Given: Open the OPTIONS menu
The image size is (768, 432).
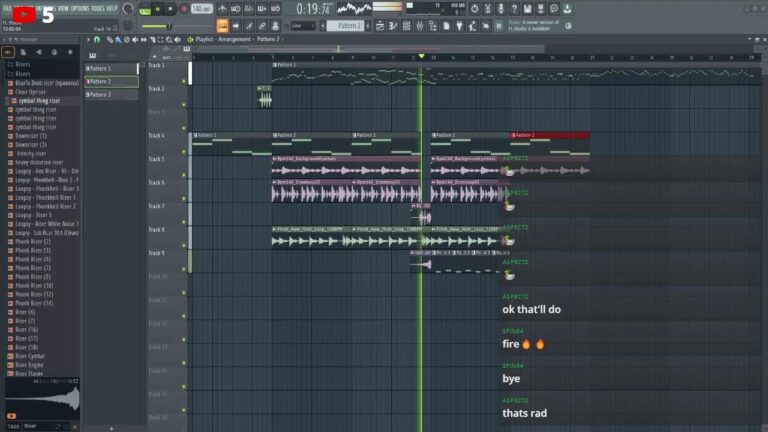Looking at the screenshot, I should click(x=80, y=8).
